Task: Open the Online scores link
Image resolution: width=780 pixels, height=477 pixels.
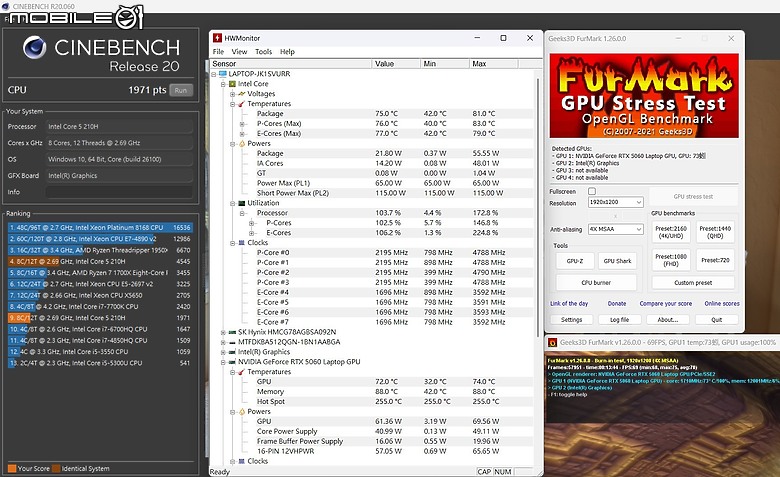Action: click(722, 303)
